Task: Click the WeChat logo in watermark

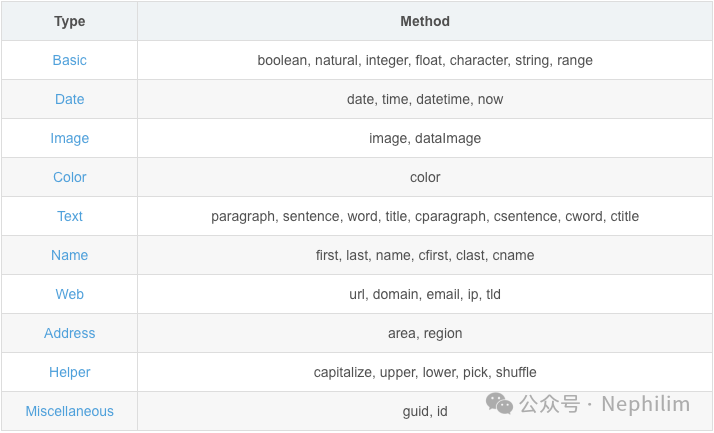Action: tap(500, 403)
